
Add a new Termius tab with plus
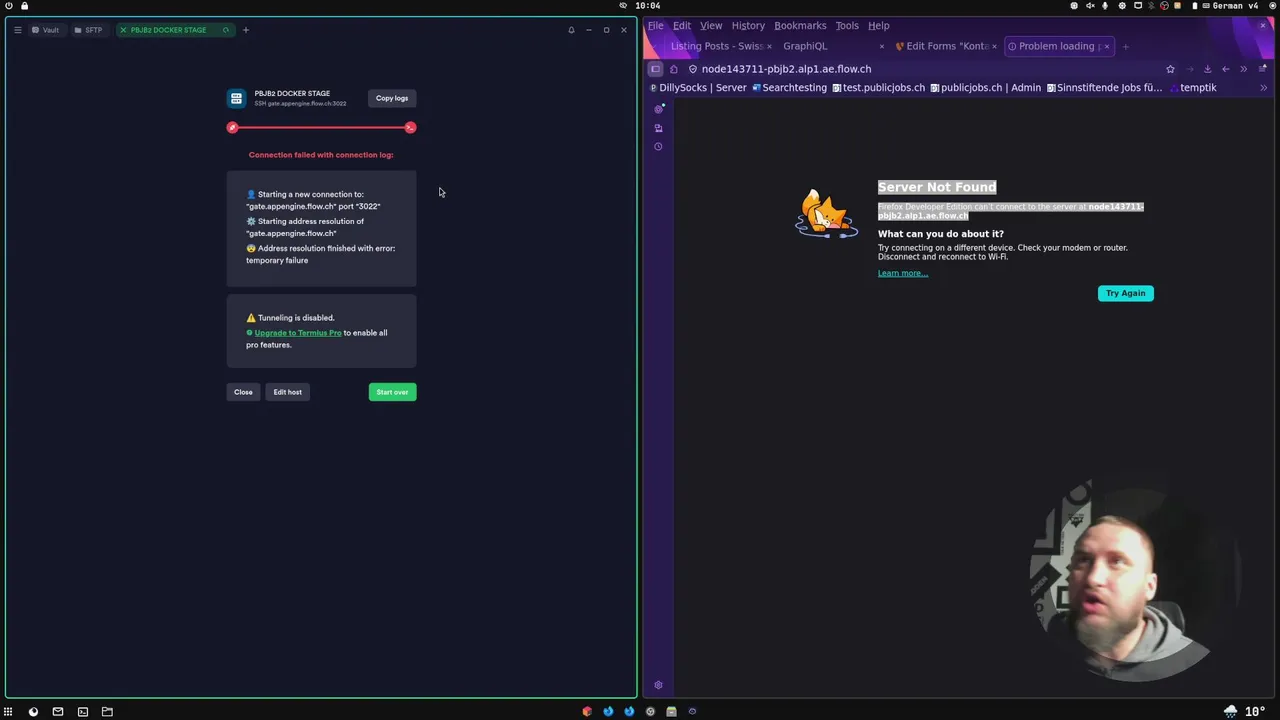pyautogui.click(x=246, y=30)
